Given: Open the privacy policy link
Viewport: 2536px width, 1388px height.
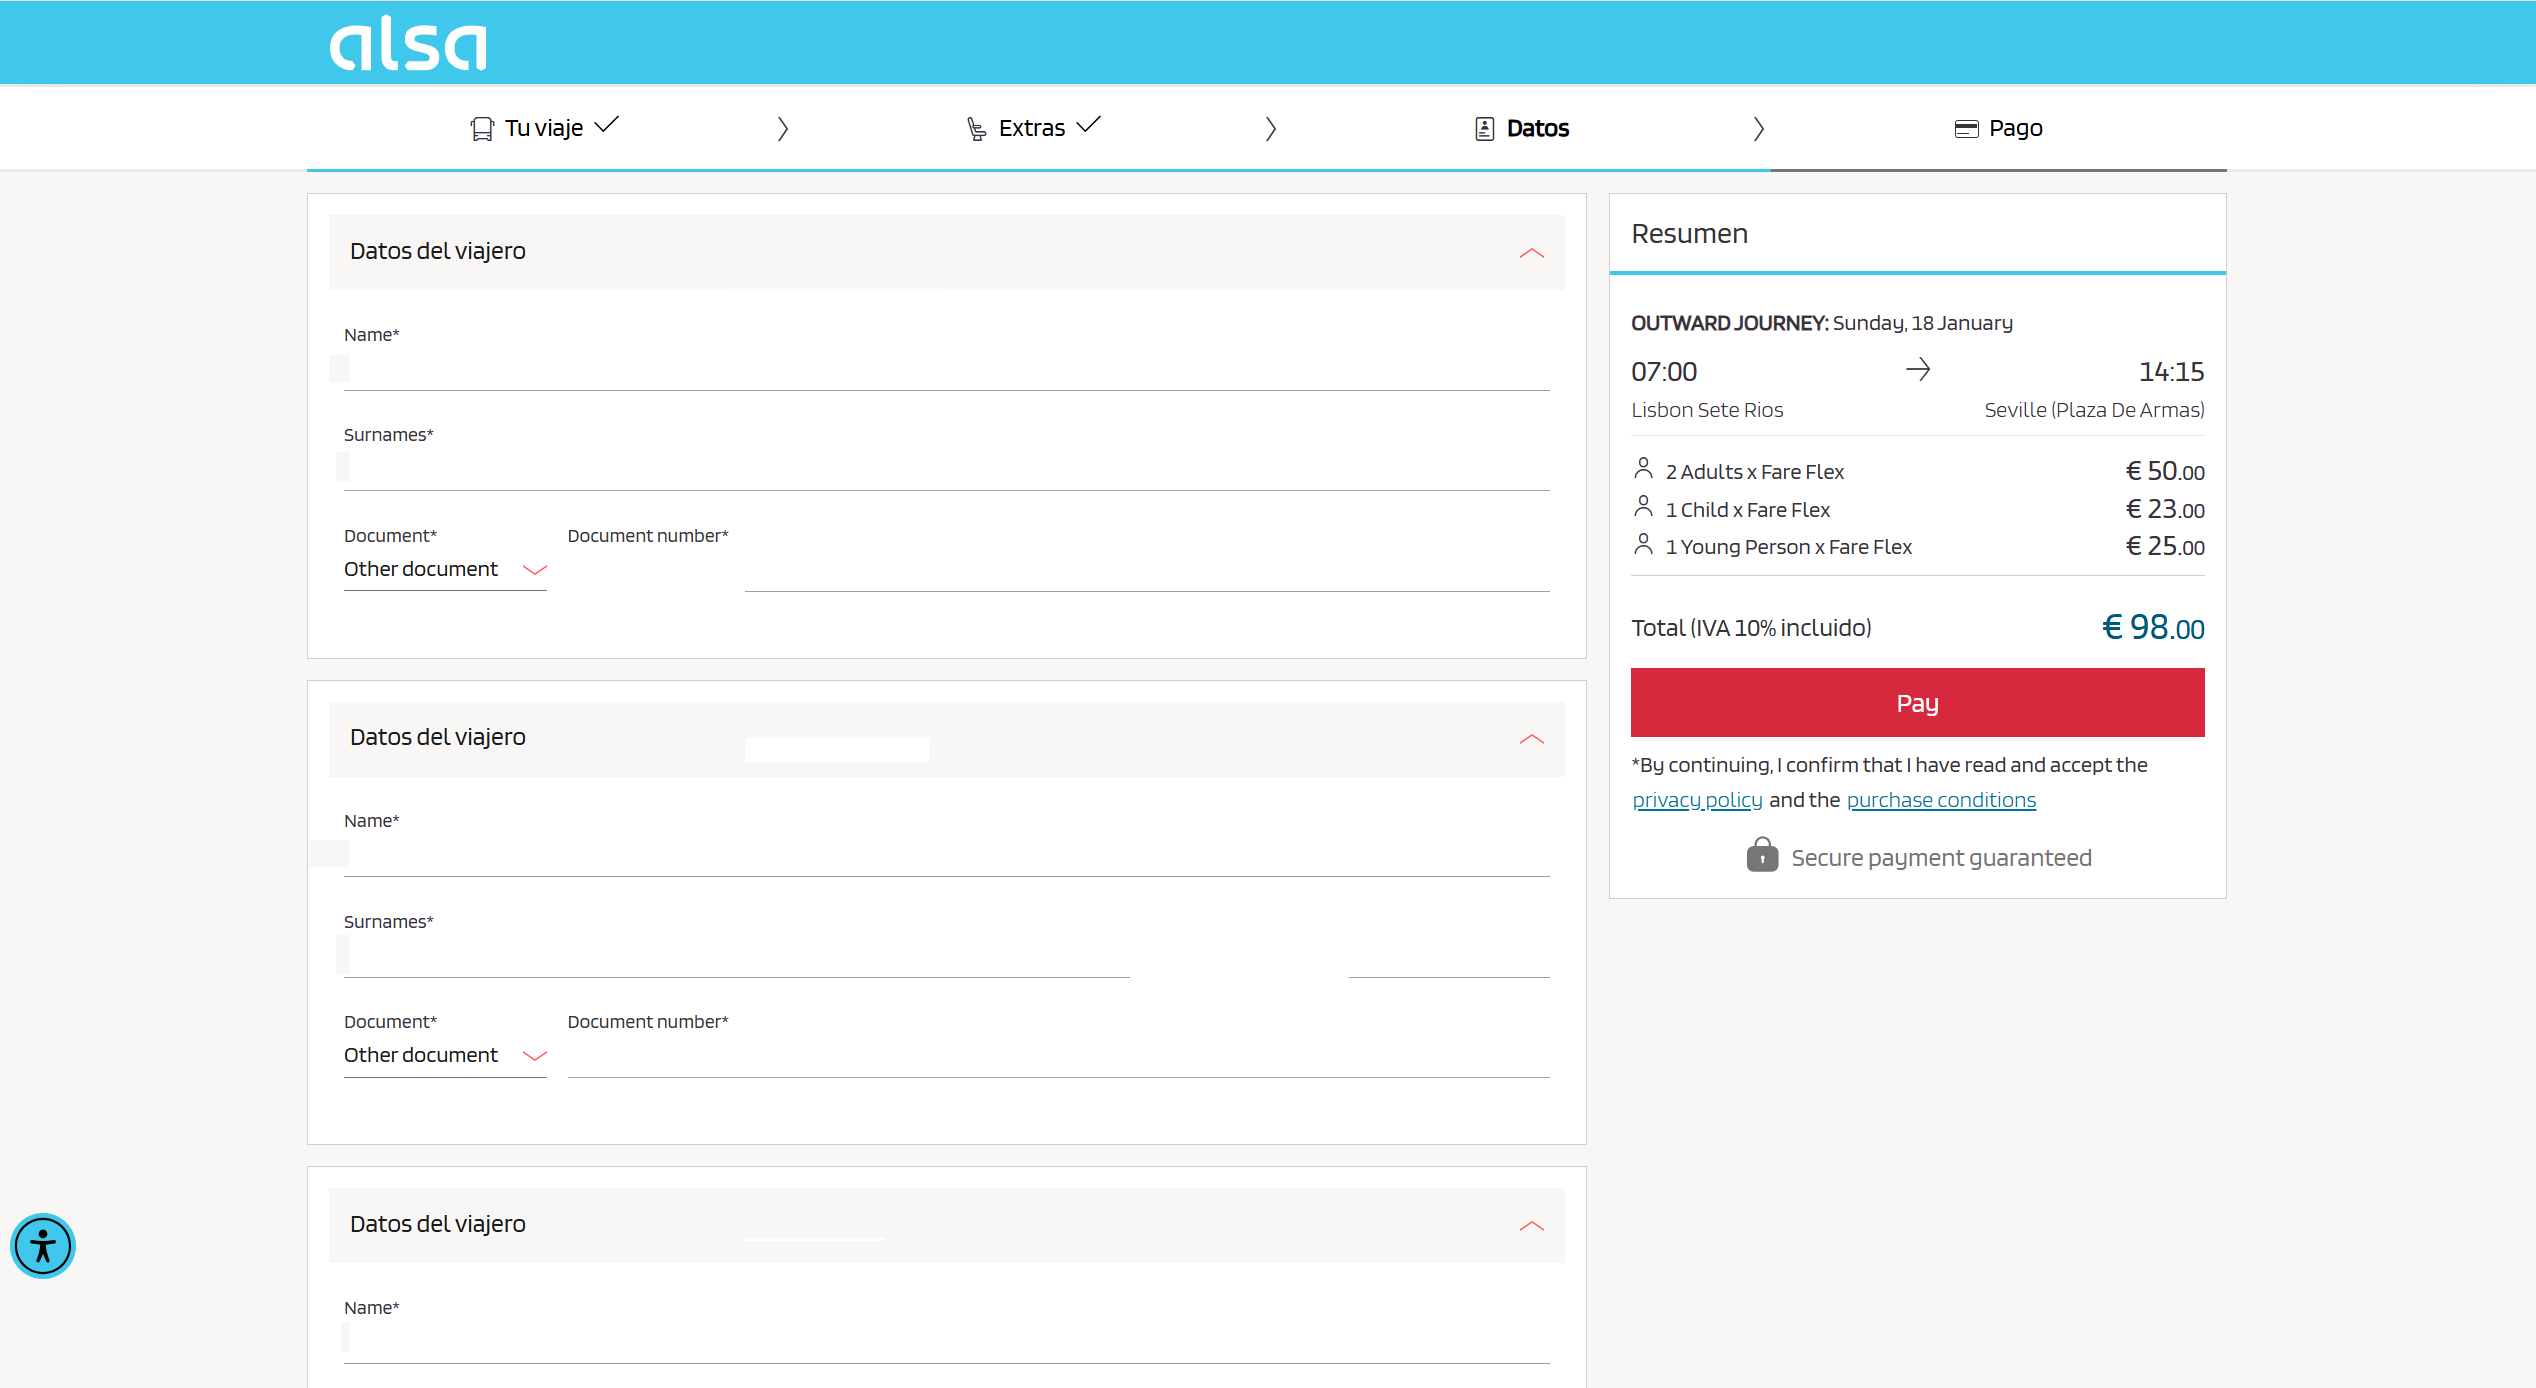Looking at the screenshot, I should click(x=1697, y=800).
